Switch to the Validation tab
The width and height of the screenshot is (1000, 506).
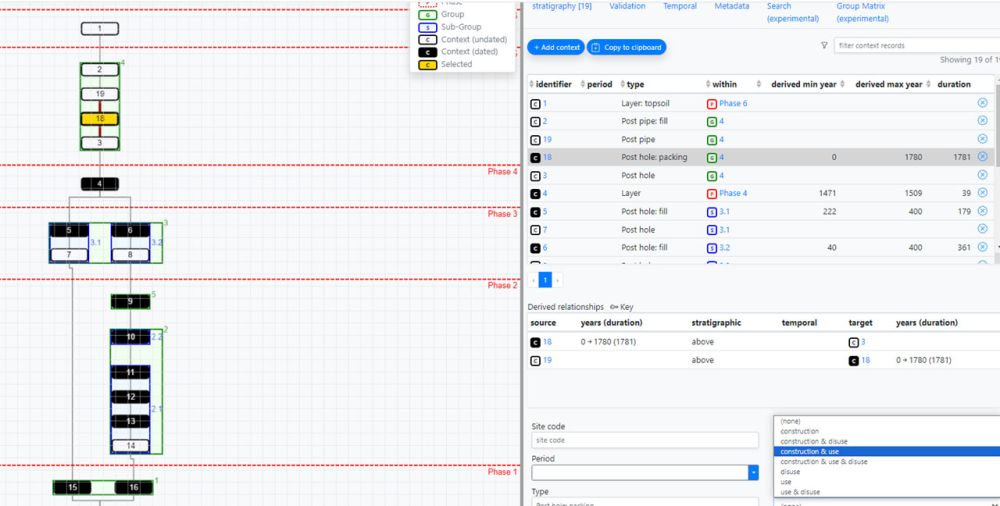pos(627,6)
